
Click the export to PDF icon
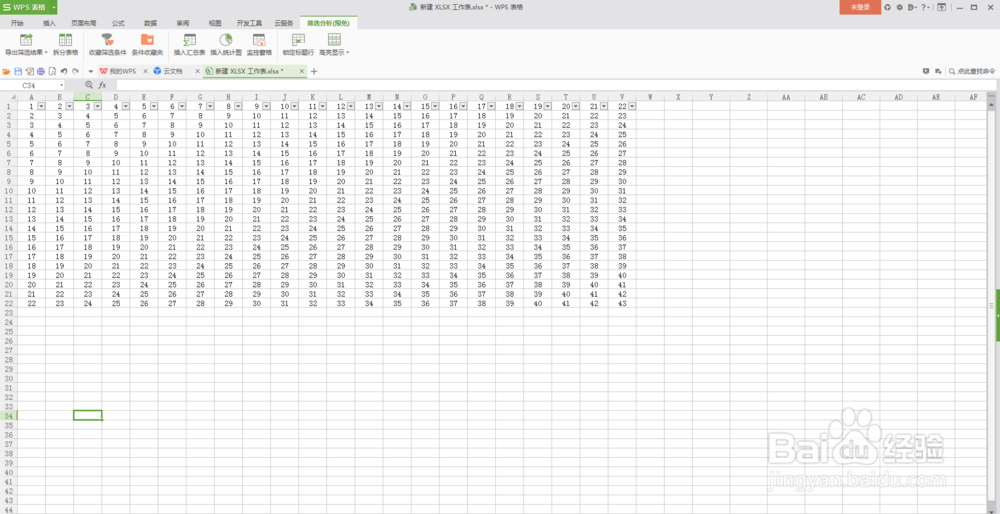point(29,71)
